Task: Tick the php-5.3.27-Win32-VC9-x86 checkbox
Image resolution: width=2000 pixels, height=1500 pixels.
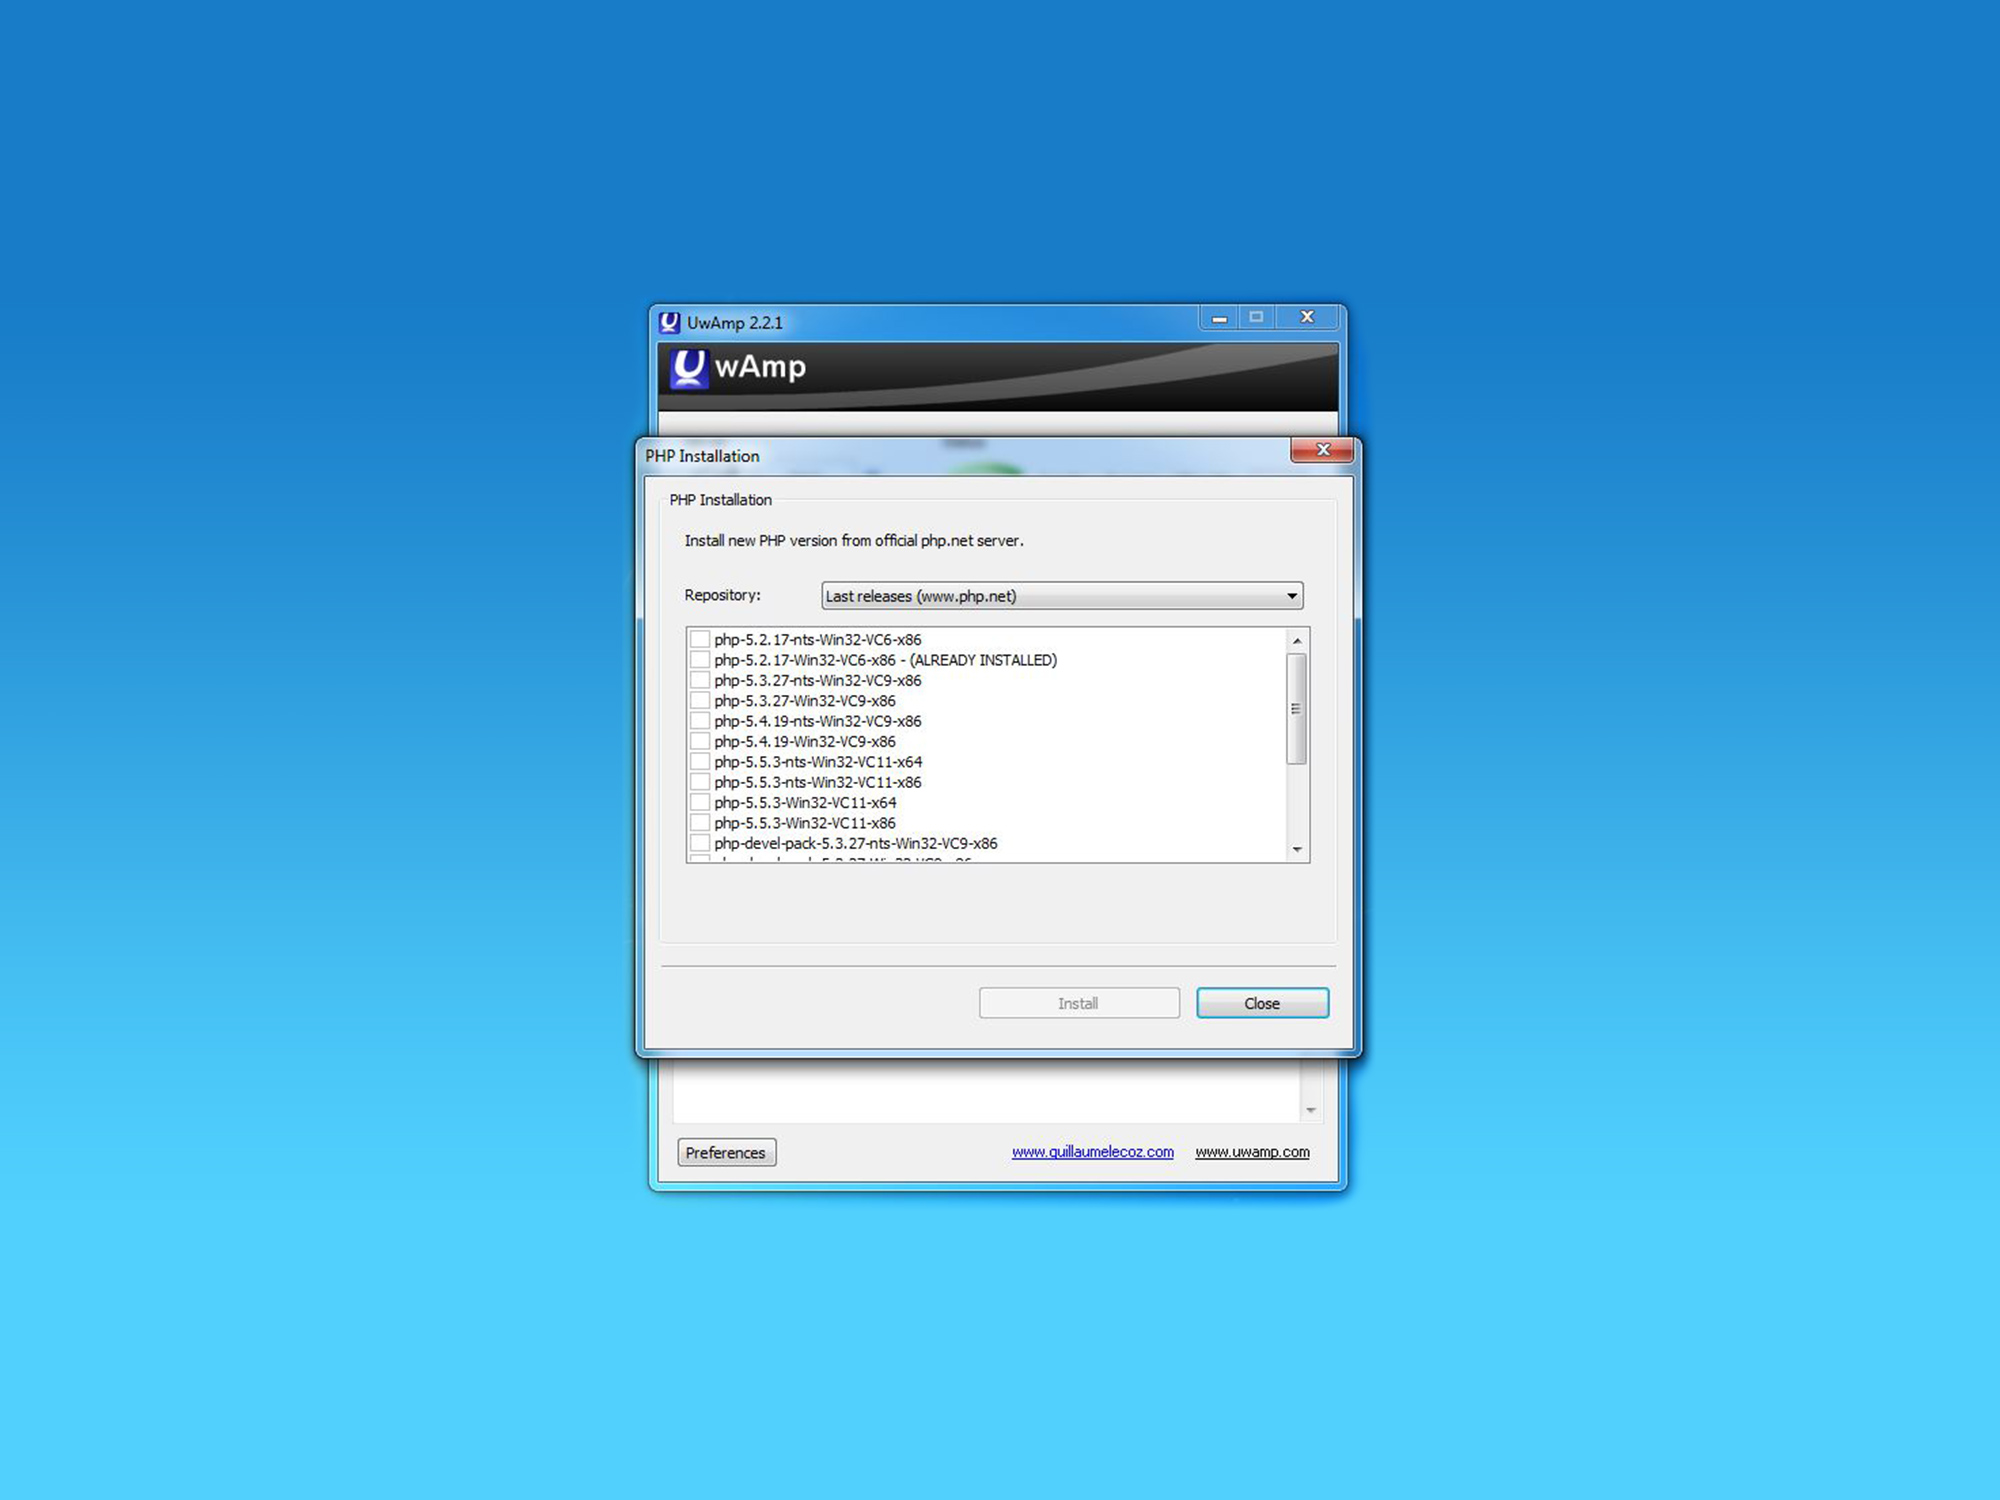Action: (x=700, y=700)
